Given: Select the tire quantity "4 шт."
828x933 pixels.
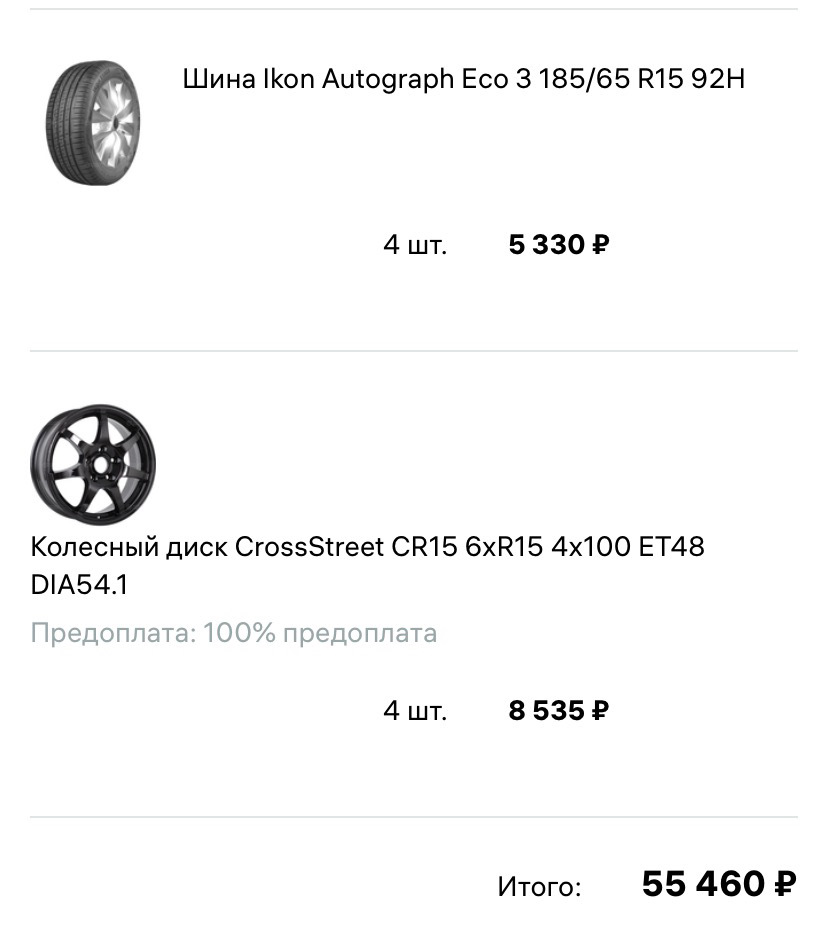Looking at the screenshot, I should (415, 245).
